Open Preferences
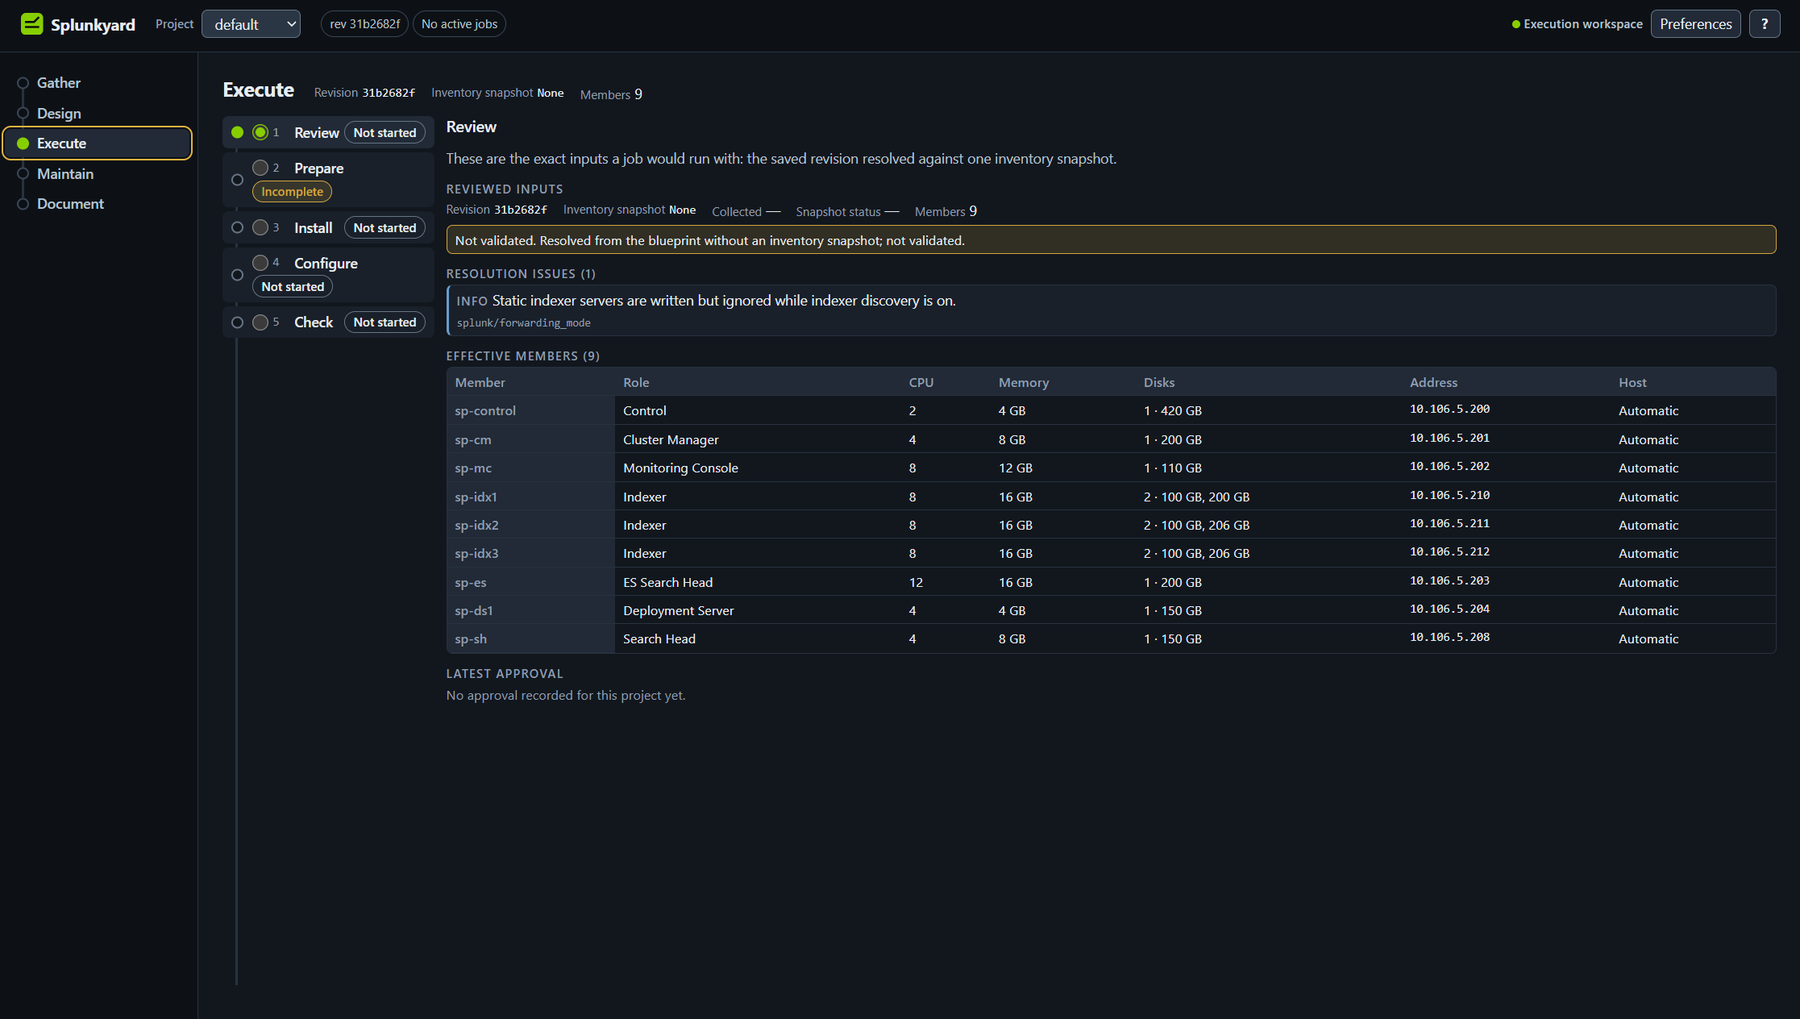Image resolution: width=1800 pixels, height=1019 pixels. coord(1695,24)
